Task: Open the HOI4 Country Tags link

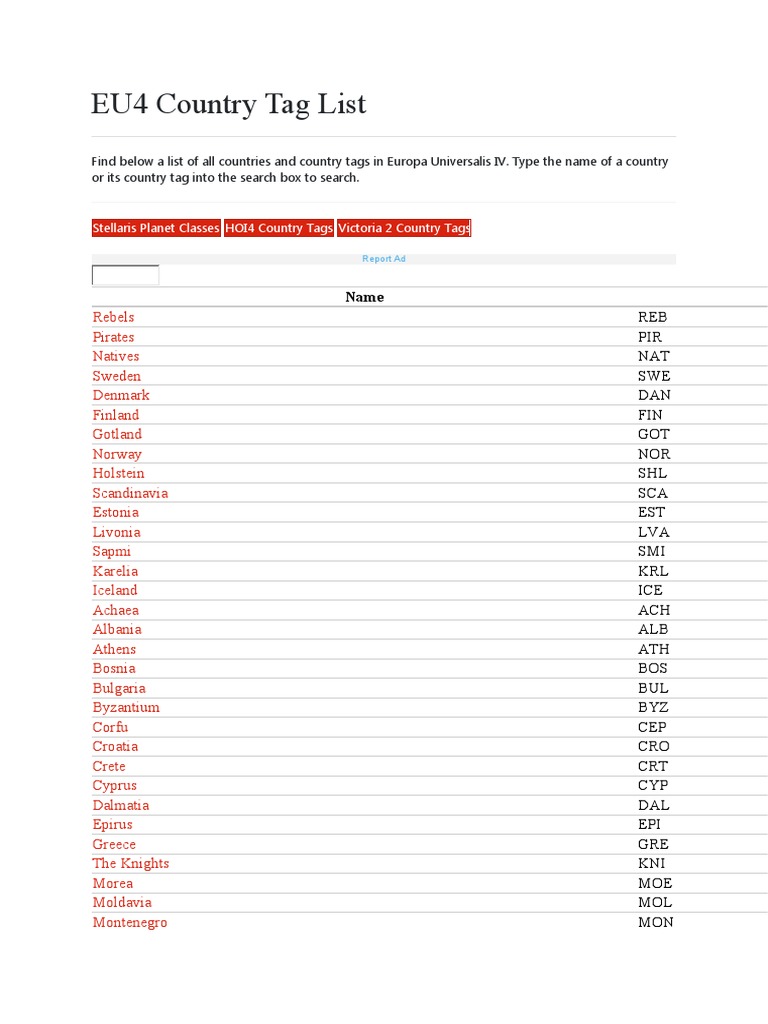Action: 279,228
